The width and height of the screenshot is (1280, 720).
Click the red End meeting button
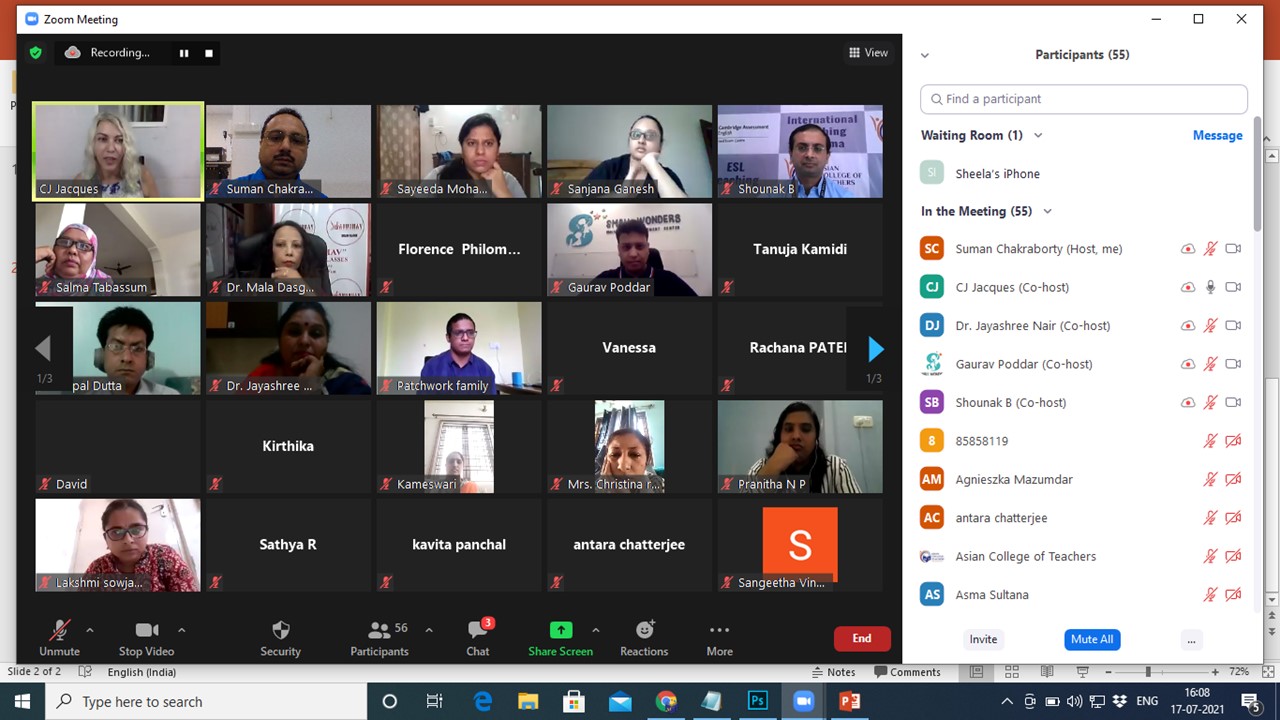coord(861,638)
